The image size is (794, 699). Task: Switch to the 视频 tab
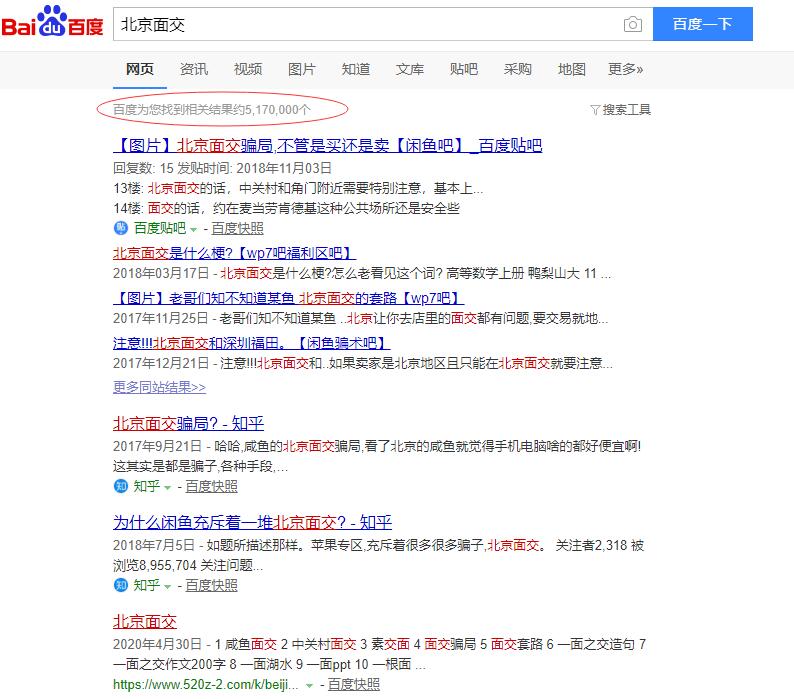(x=248, y=69)
